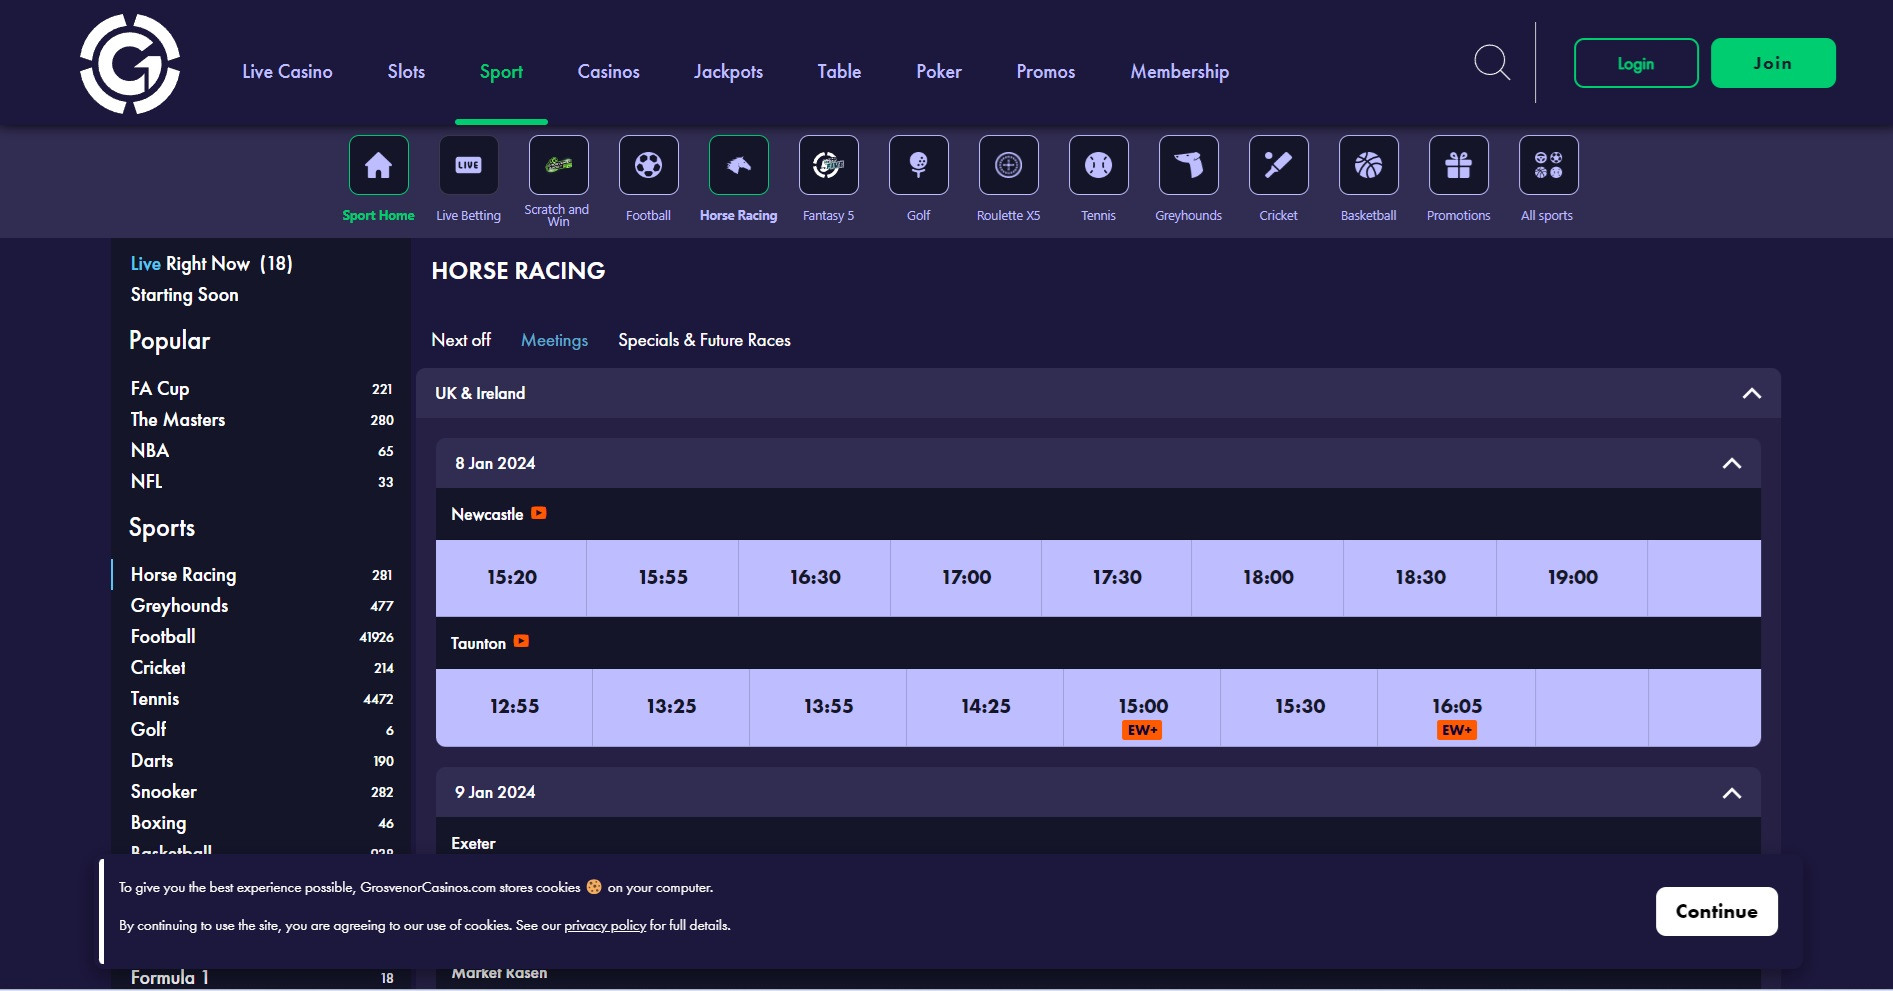Screen dimensions: 1893x991
Task: Open the Scratch and Win icon
Action: (x=558, y=166)
